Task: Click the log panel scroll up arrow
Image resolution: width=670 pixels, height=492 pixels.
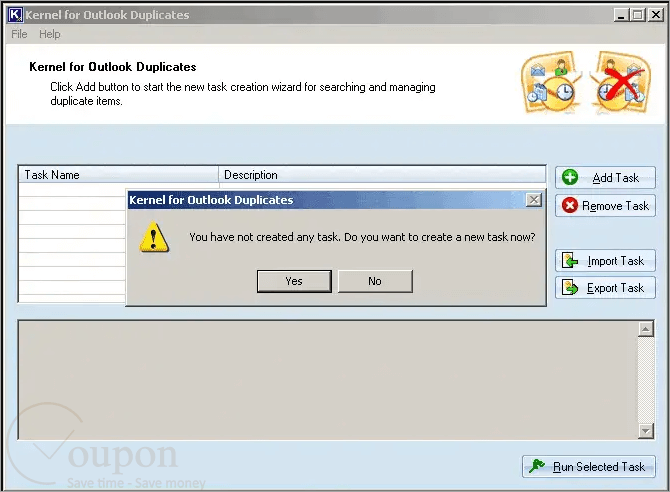Action: pyautogui.click(x=646, y=329)
